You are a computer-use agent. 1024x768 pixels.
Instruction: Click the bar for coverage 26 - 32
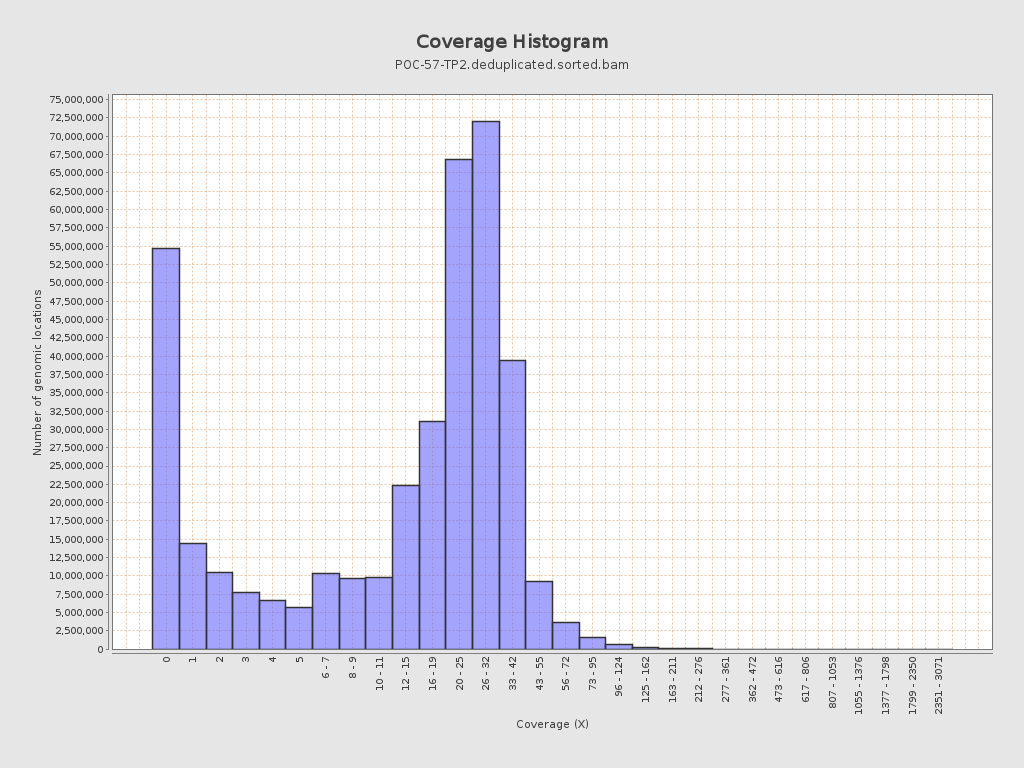tap(486, 385)
